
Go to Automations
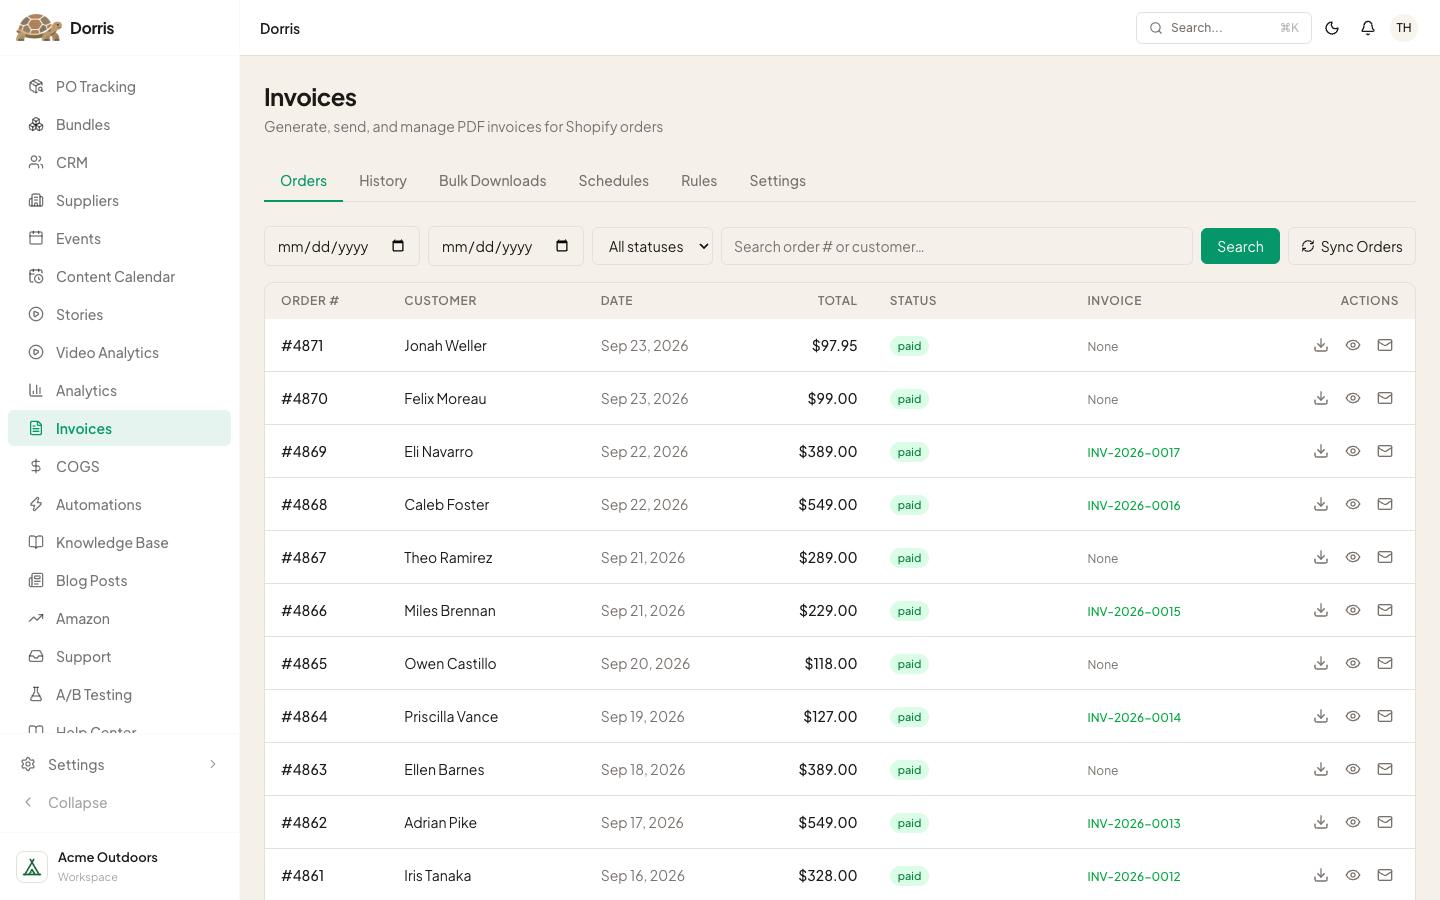[119, 504]
